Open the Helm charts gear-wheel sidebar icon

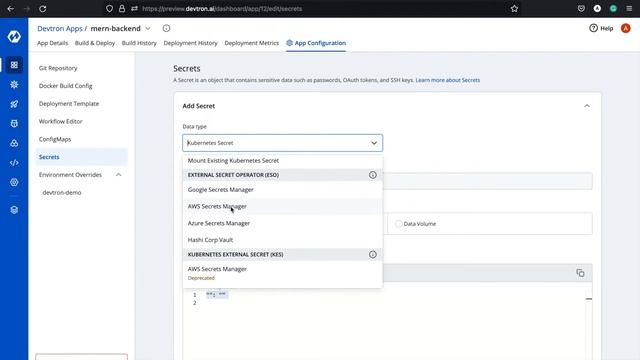14,84
